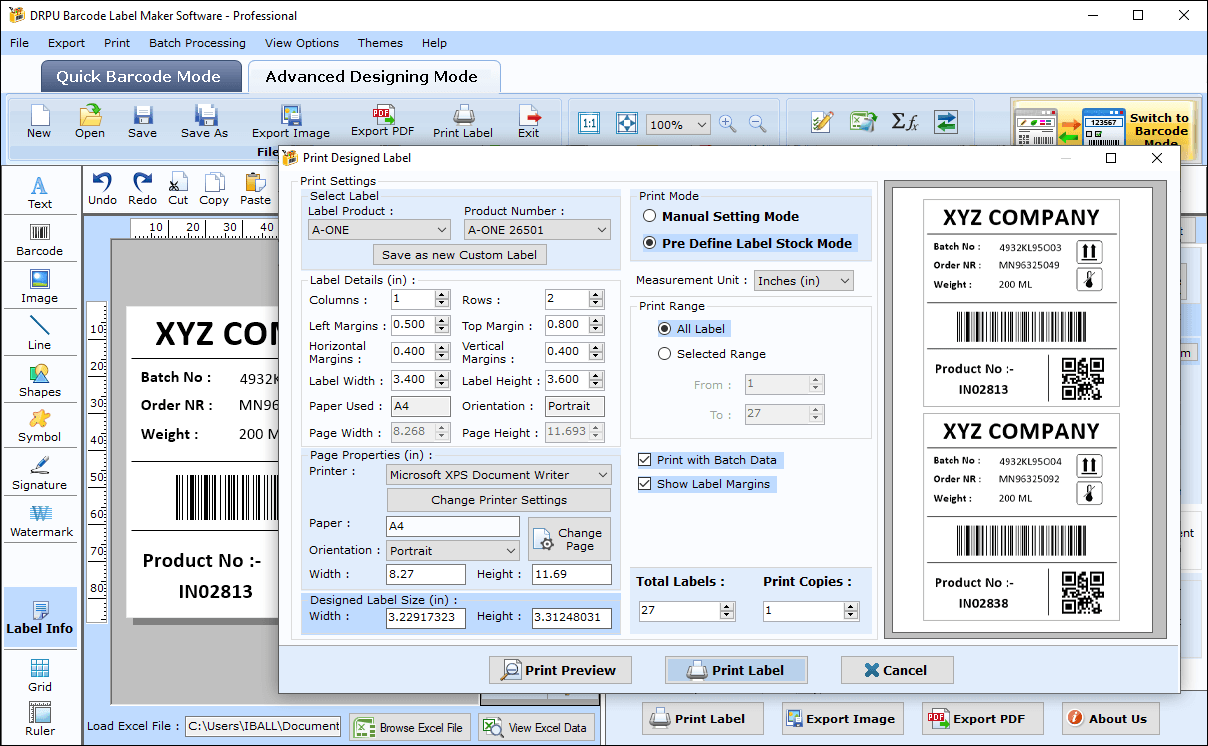Click the Designed Label Width field
The width and height of the screenshot is (1208, 746).
pyautogui.click(x=426, y=618)
